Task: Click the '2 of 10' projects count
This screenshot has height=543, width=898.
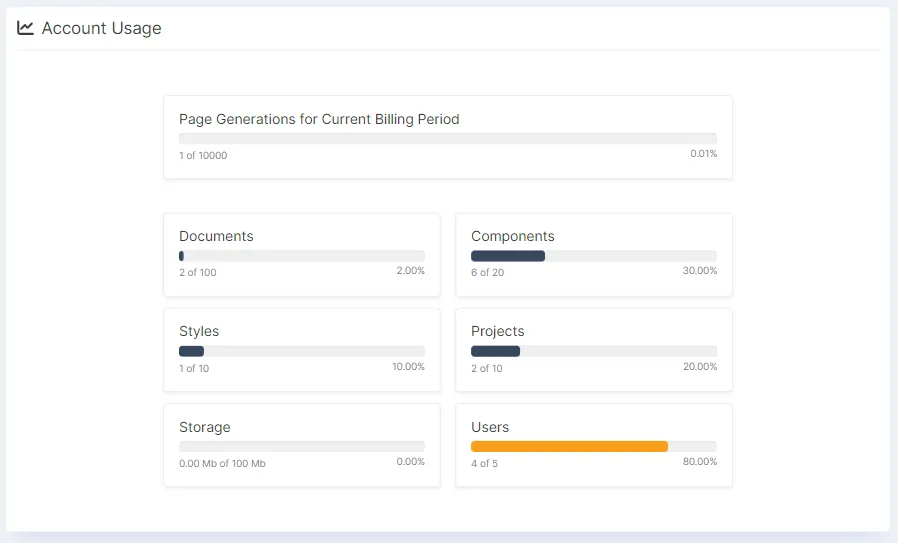Action: click(487, 368)
